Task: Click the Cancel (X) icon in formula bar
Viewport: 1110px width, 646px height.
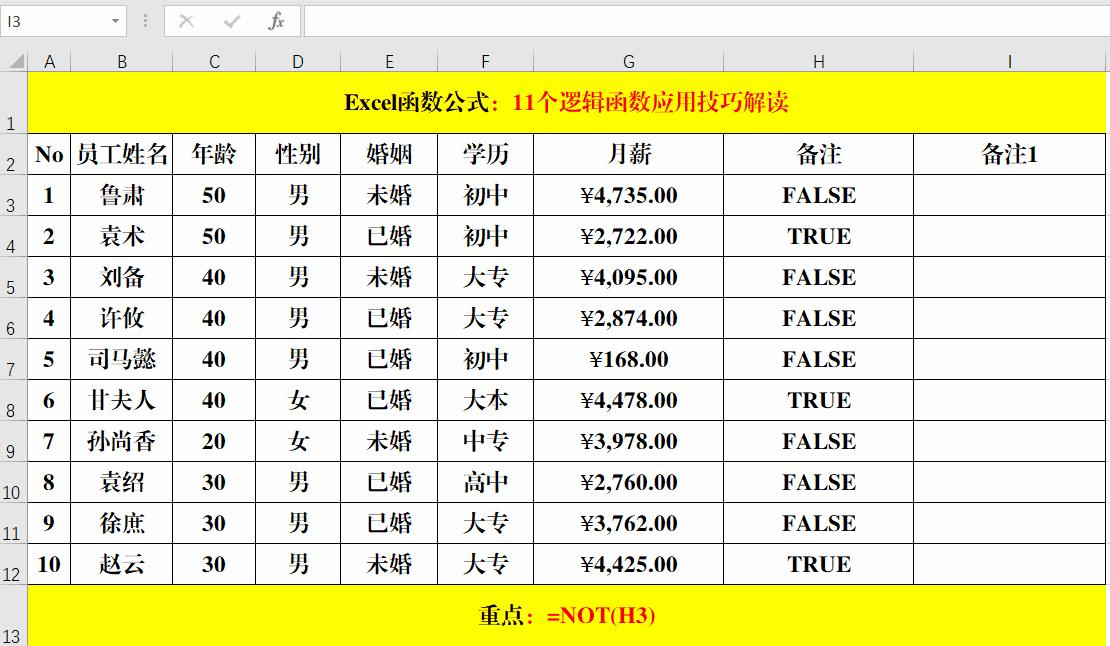Action: click(x=187, y=20)
